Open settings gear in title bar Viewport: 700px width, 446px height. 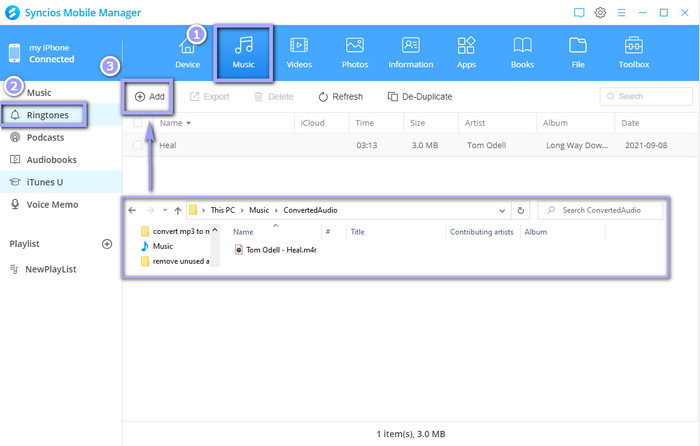(600, 13)
